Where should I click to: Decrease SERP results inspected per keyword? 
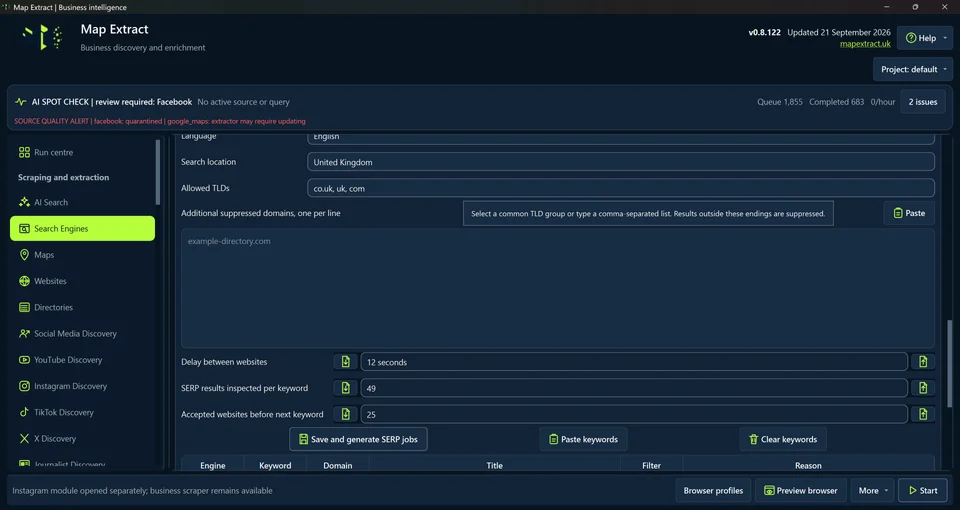point(345,388)
